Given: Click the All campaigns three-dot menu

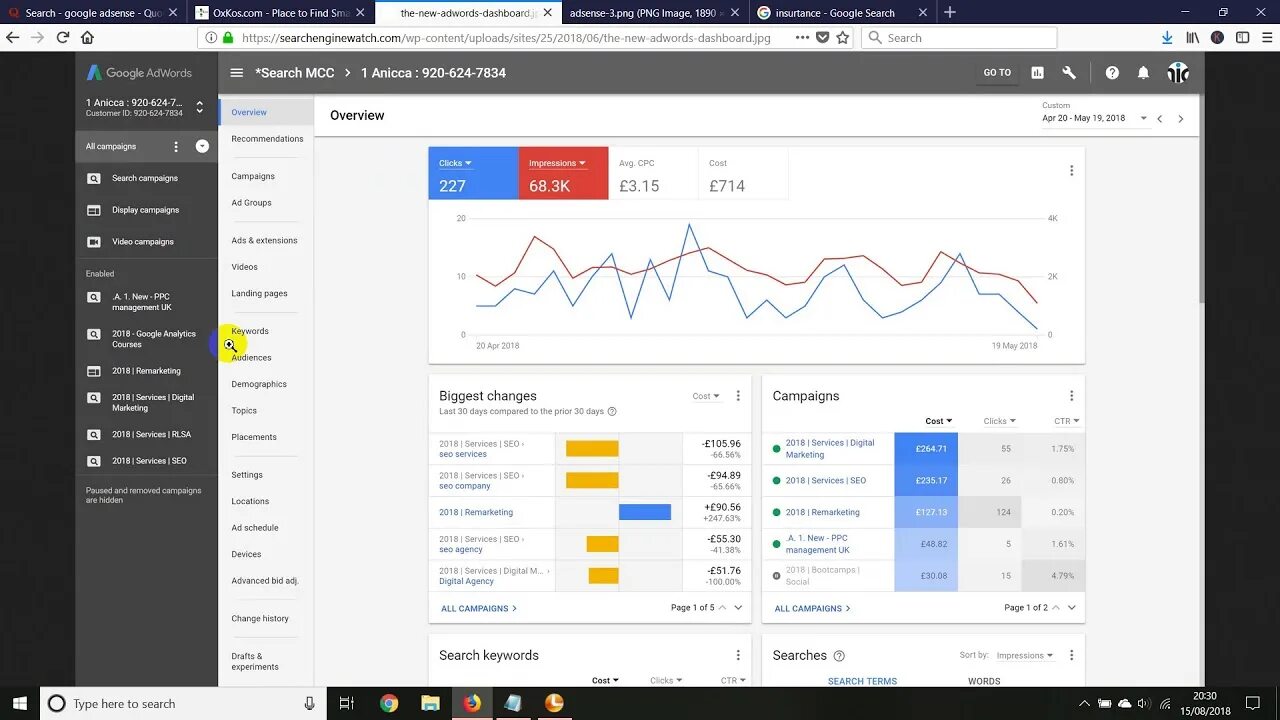Looking at the screenshot, I should click(176, 146).
